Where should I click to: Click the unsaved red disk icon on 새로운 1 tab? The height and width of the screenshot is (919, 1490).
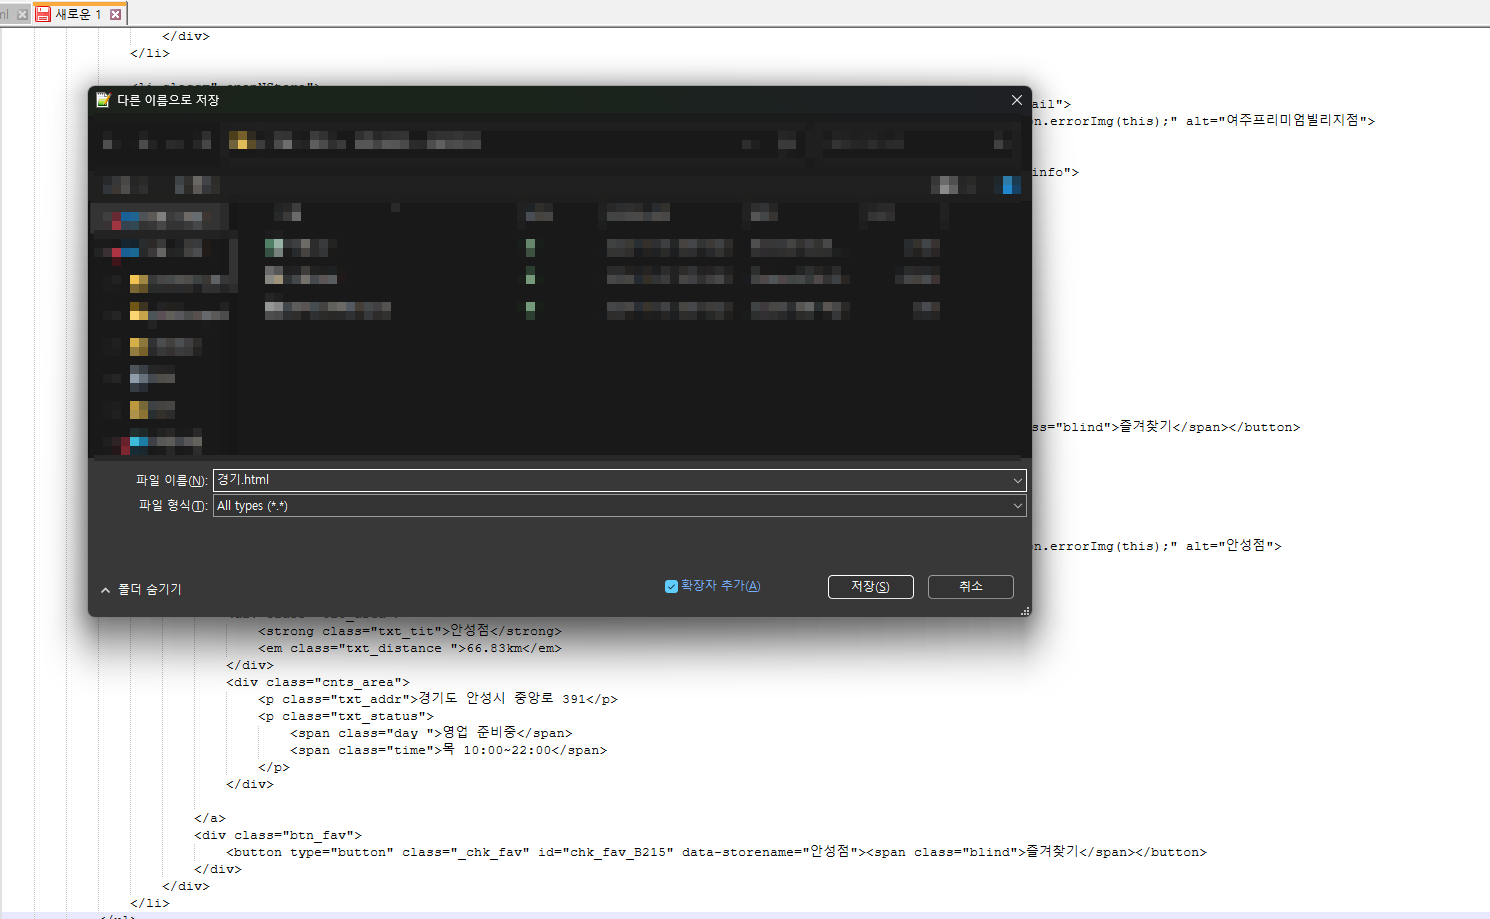[43, 14]
